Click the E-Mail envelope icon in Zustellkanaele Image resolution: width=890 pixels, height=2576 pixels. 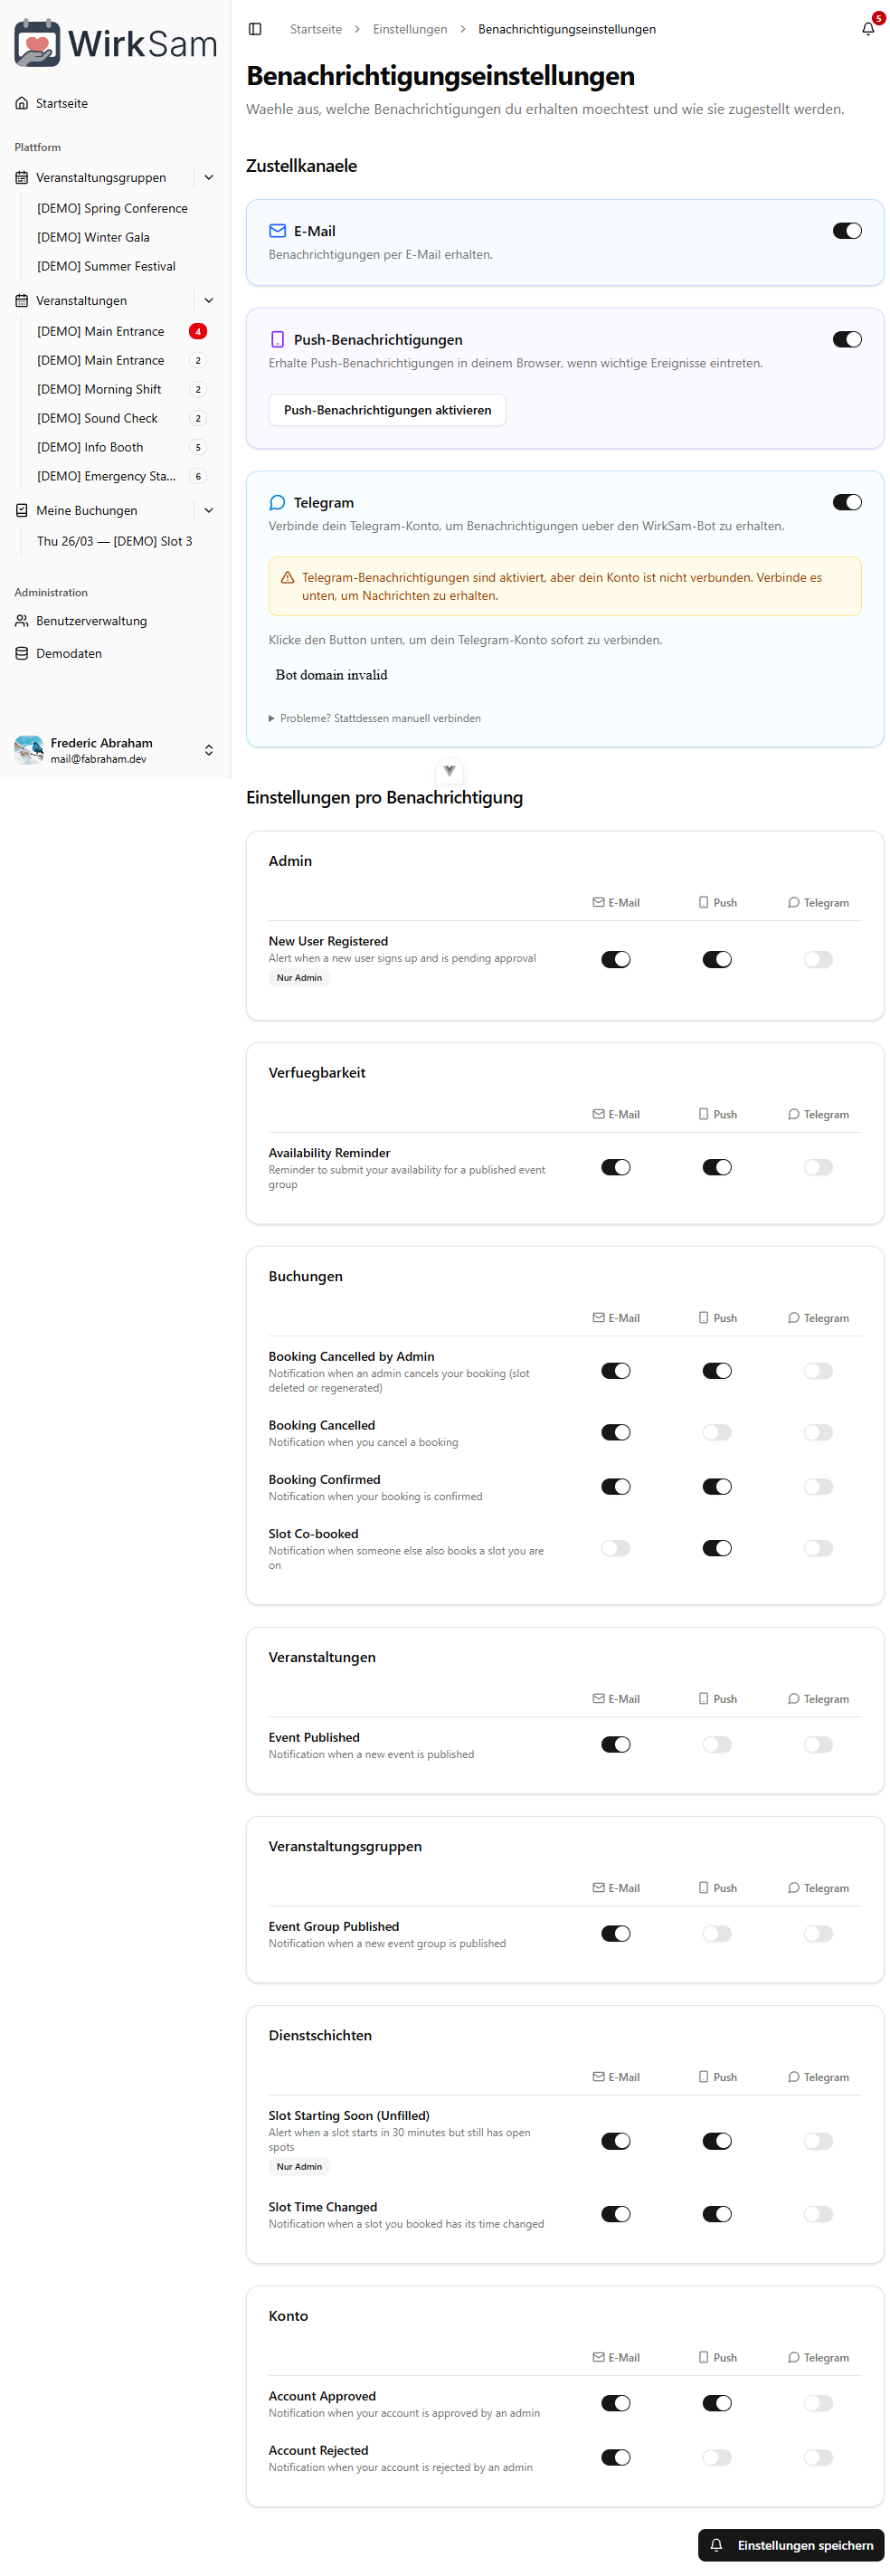click(277, 231)
